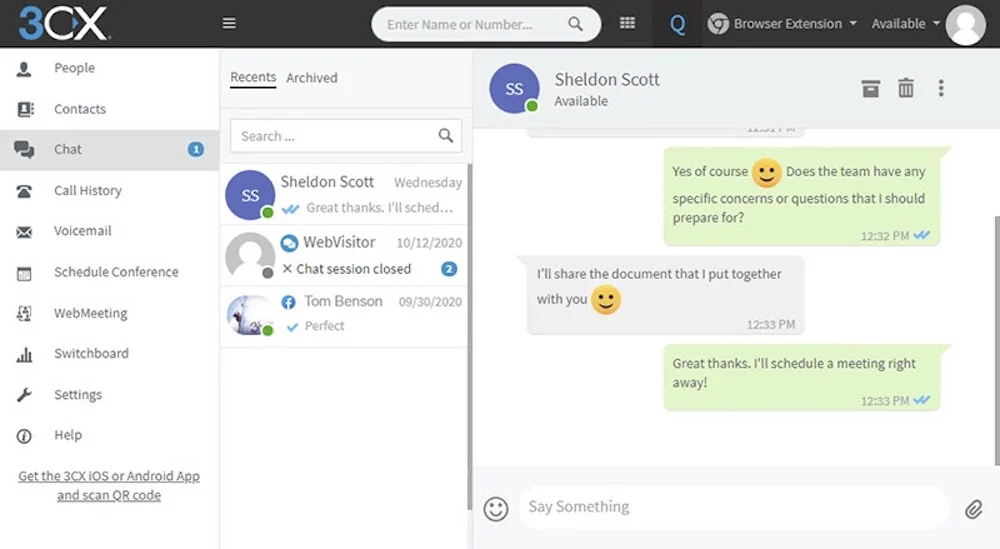Open the user profile avatar menu

point(965,25)
